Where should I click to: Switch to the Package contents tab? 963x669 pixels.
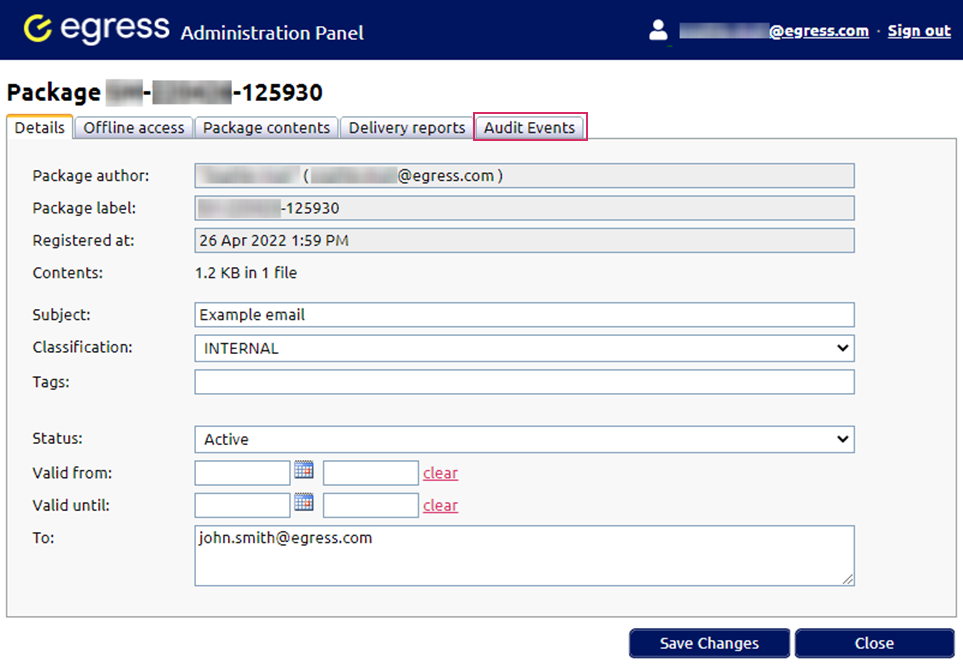click(266, 127)
